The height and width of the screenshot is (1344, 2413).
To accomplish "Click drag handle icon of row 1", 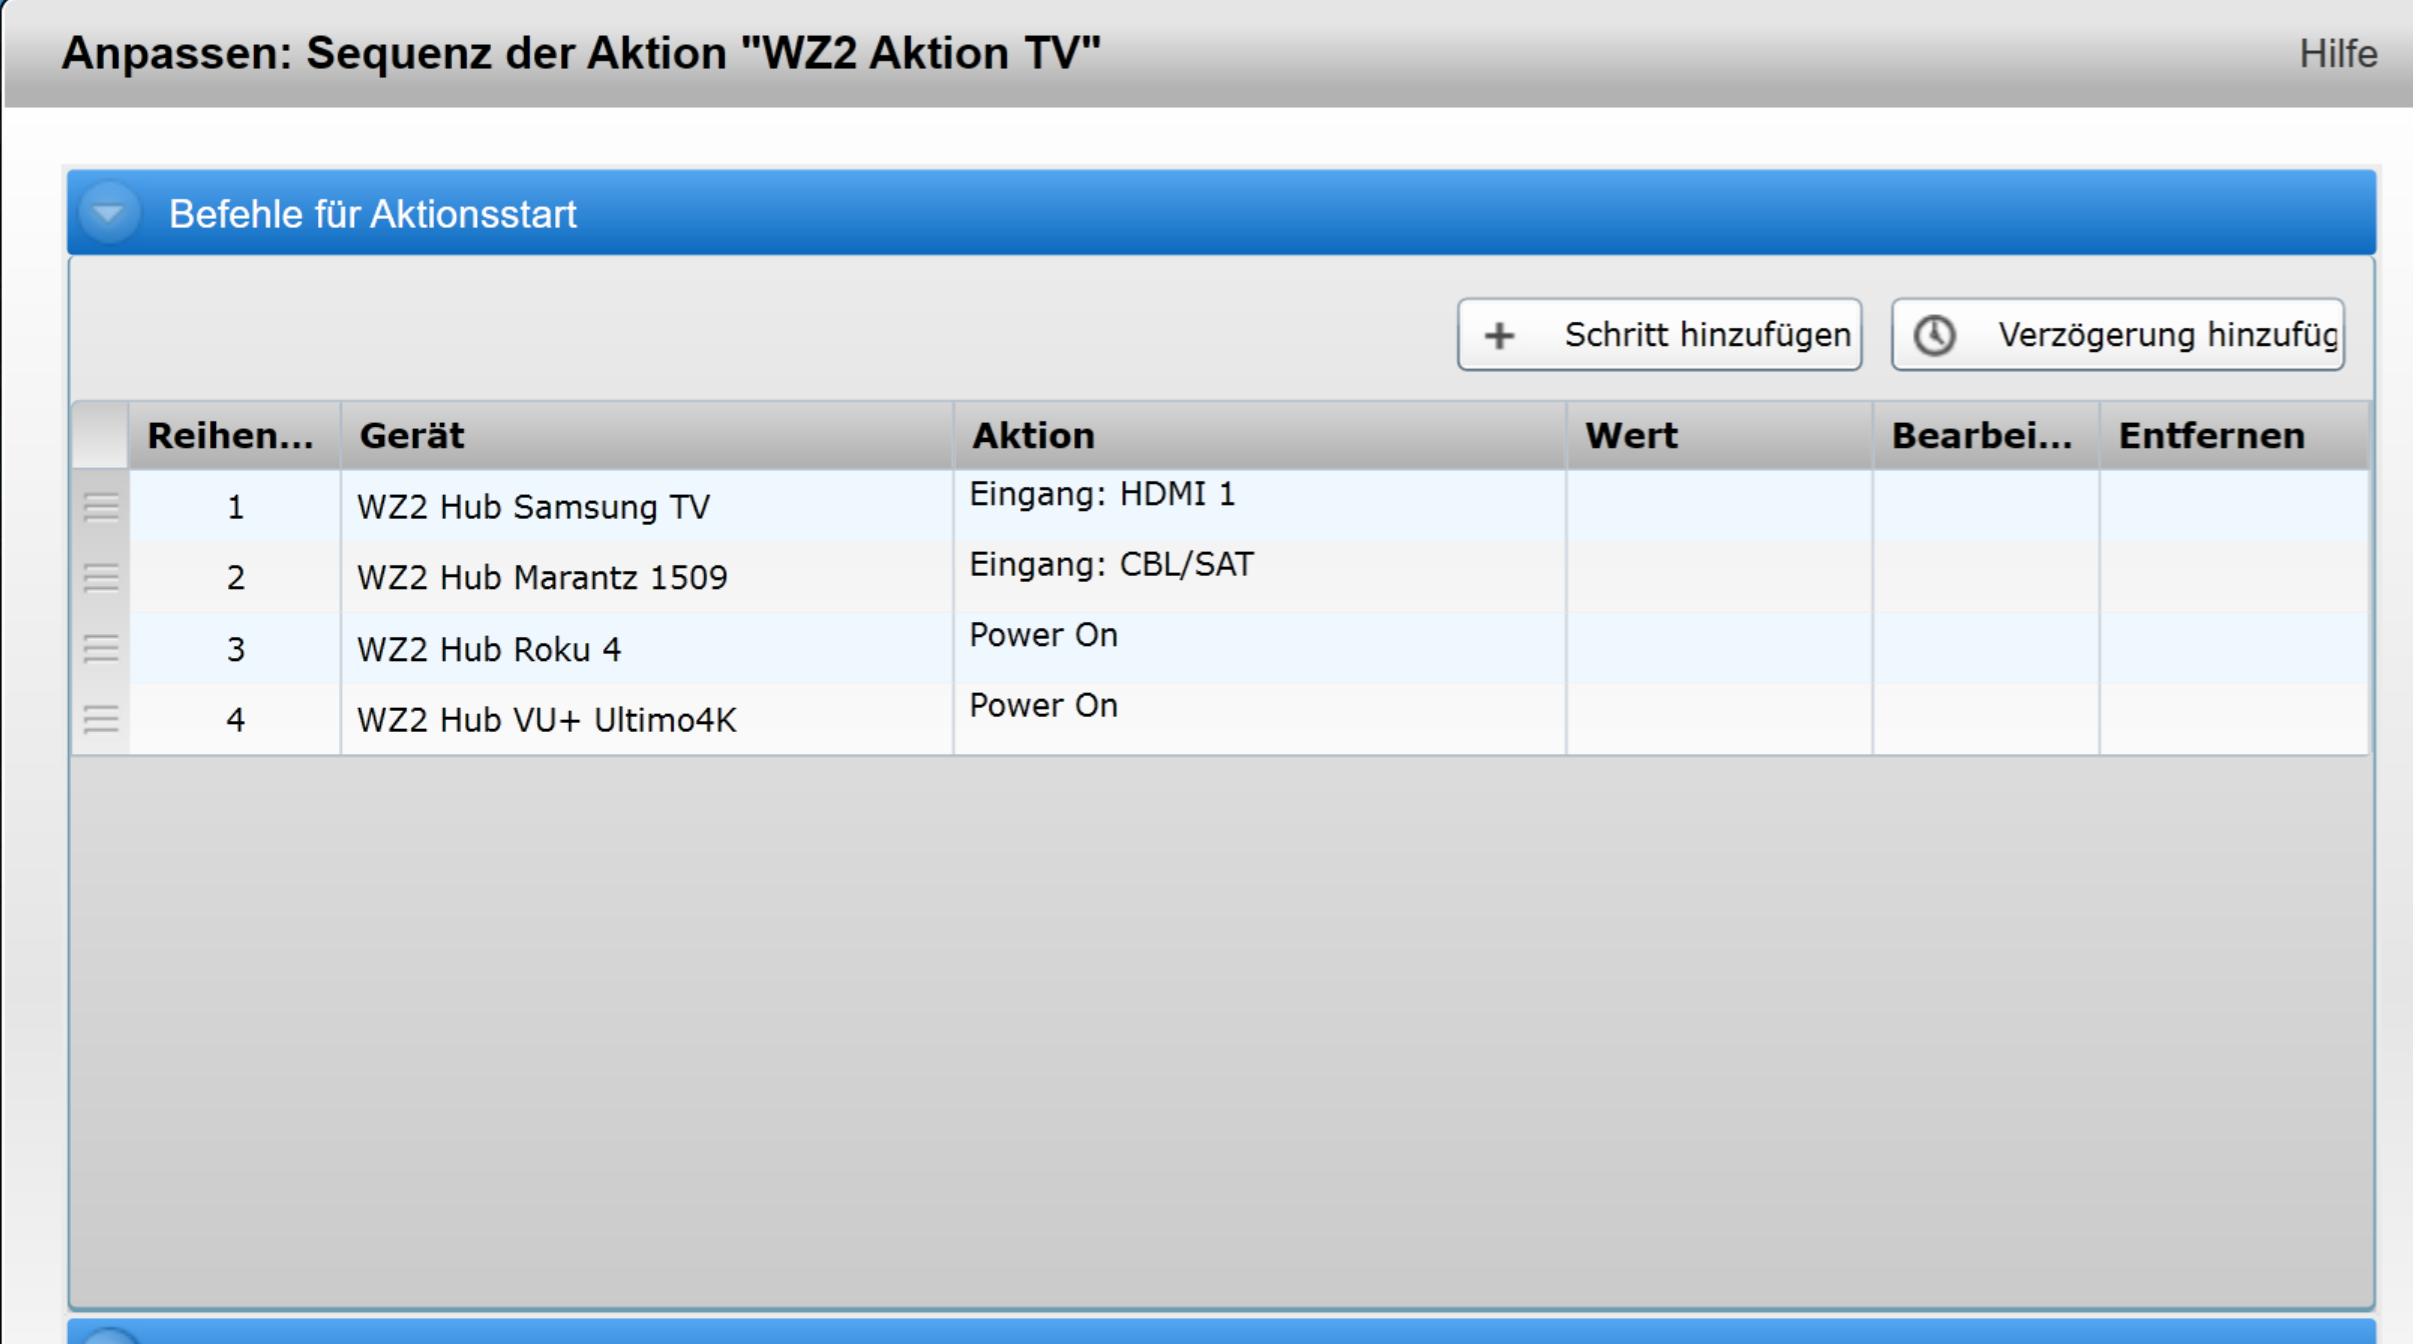I will point(101,507).
